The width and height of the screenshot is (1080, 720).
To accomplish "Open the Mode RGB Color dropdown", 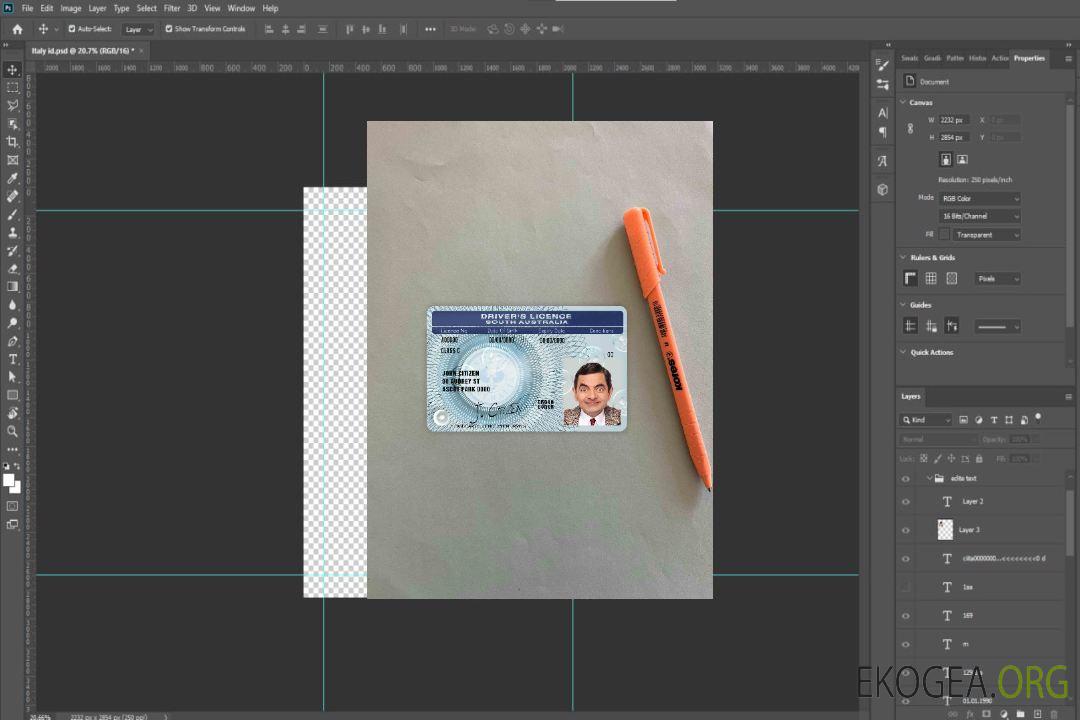I will [980, 198].
